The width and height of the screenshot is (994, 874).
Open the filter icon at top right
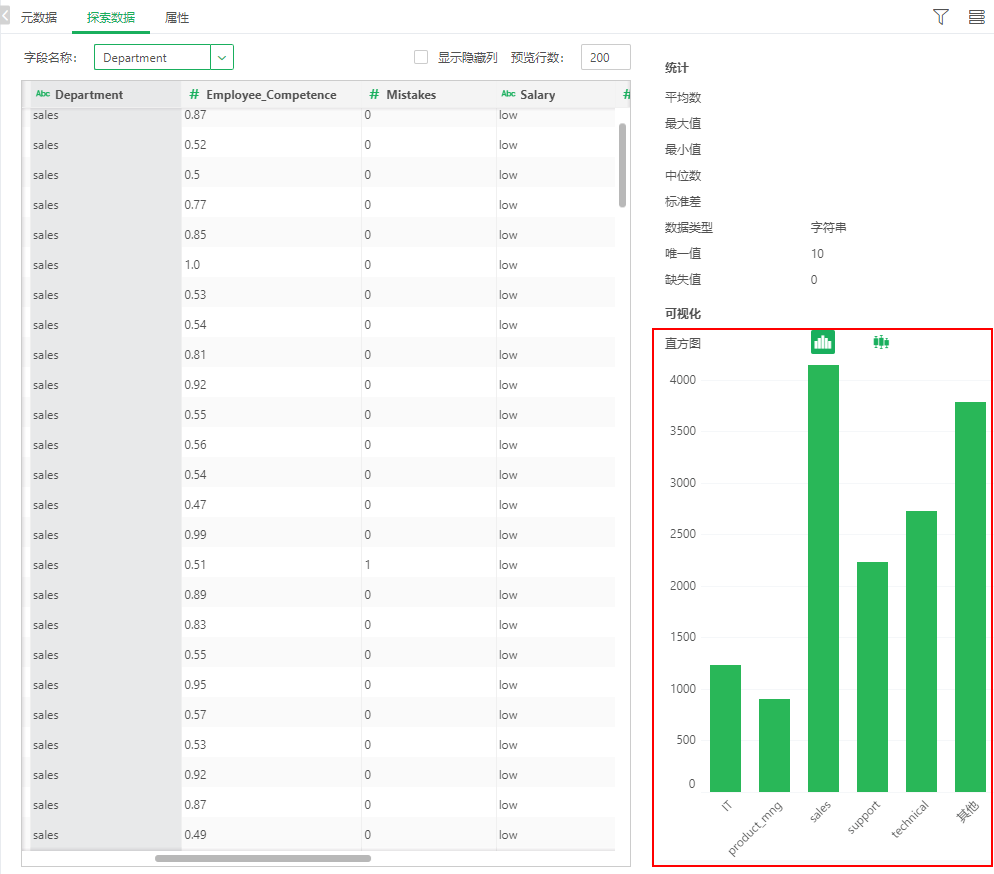coord(940,17)
